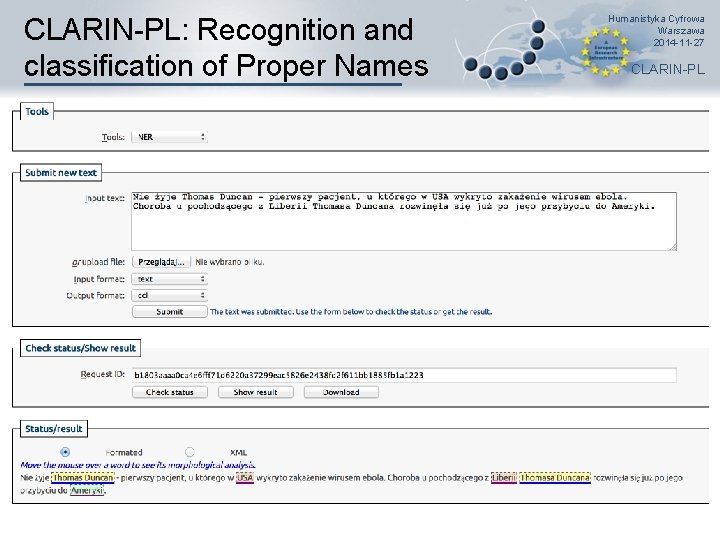The width and height of the screenshot is (720, 540).
Task: Click the CLARIN-PL star circle logo
Action: coord(606,51)
